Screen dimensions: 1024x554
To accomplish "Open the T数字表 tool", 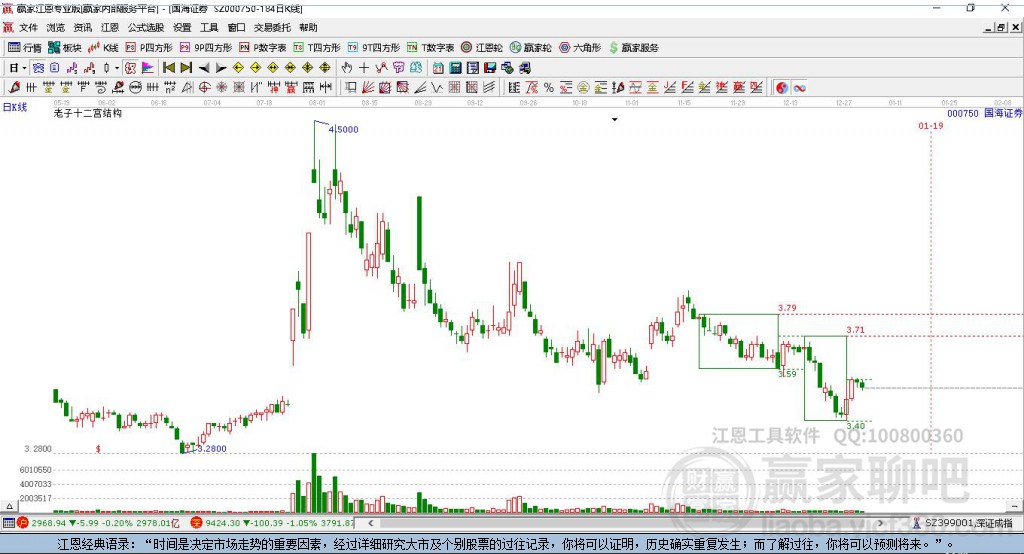I will coord(430,48).
